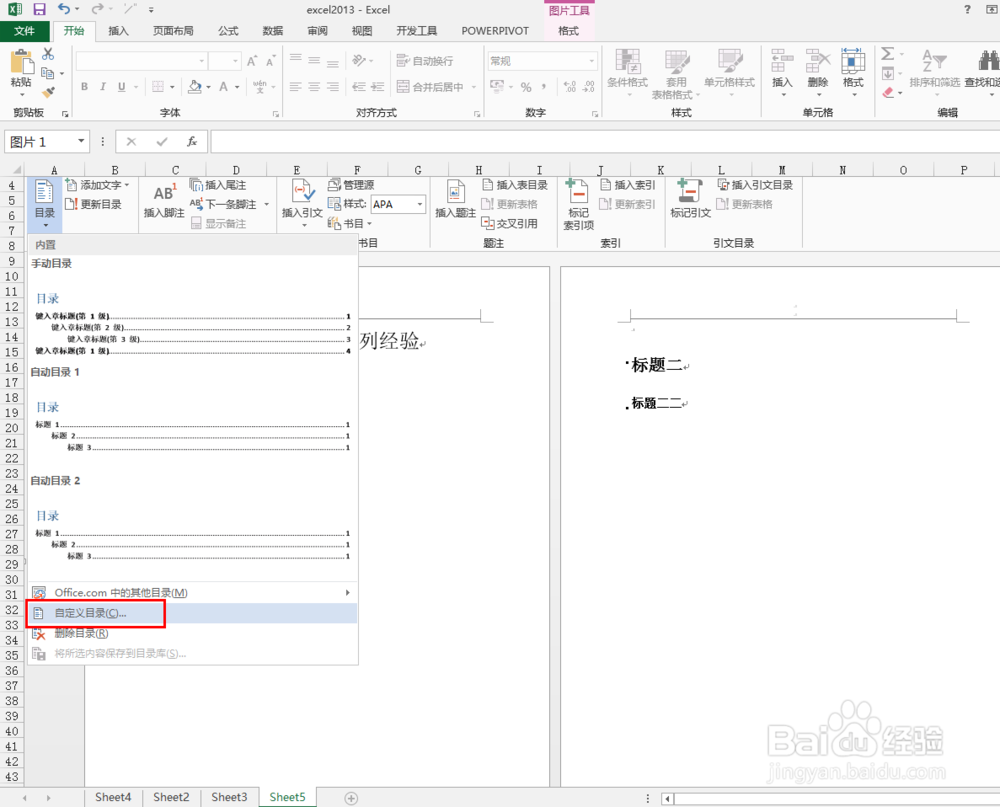The image size is (1000, 807).
Task: Open 排序和筛选 sort and filter
Action: click(934, 72)
